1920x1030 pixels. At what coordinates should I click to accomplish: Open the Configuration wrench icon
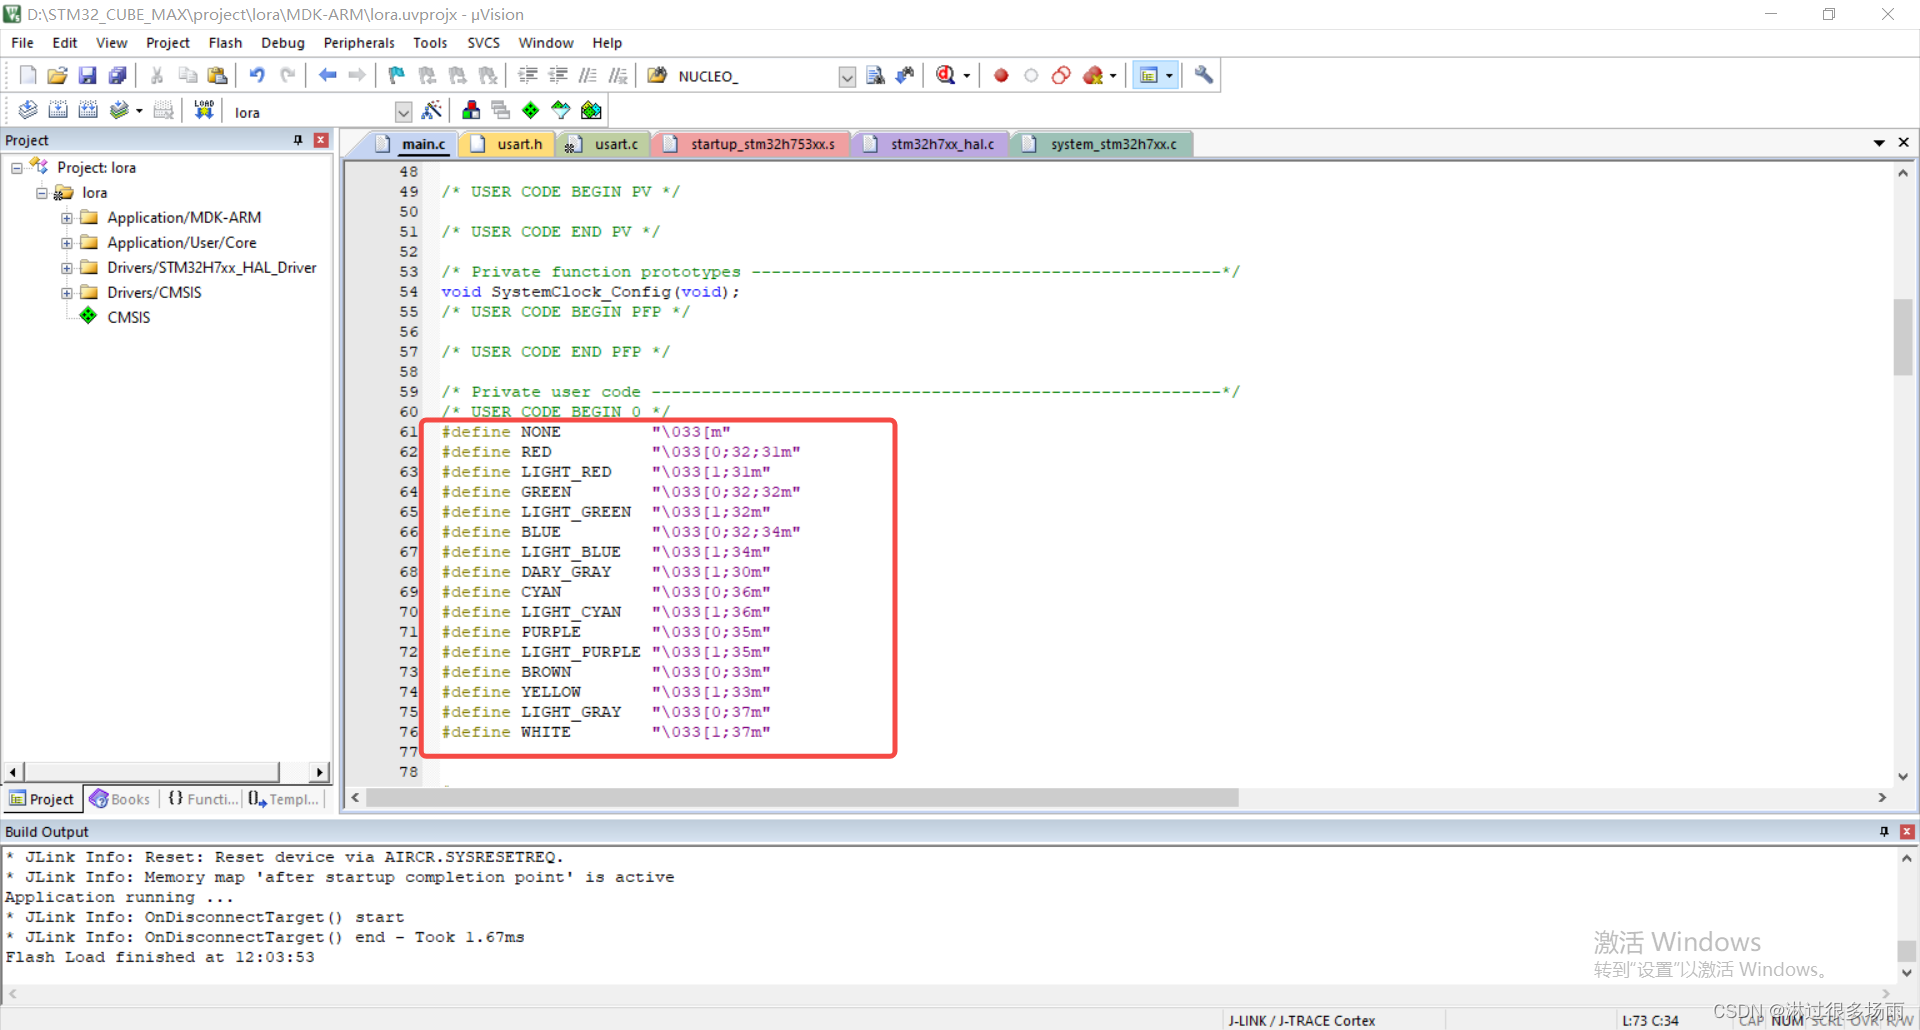coord(1203,75)
